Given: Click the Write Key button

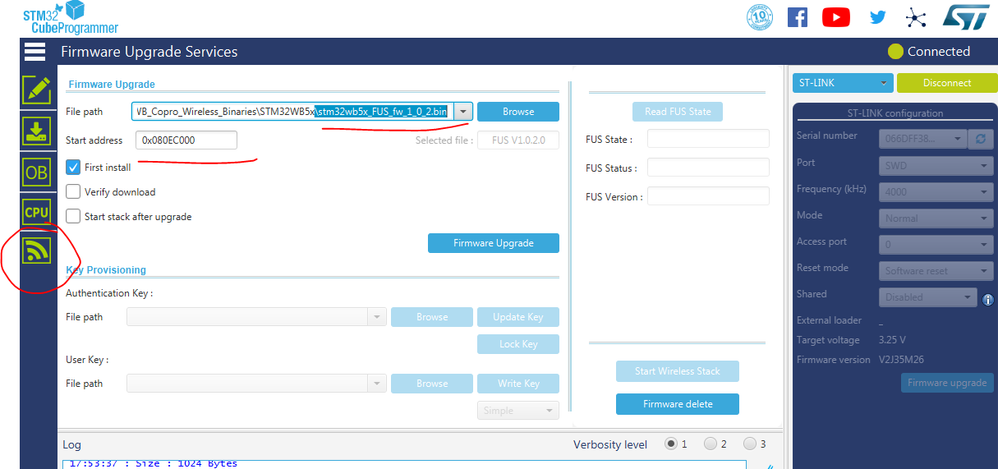Looking at the screenshot, I should (518, 384).
